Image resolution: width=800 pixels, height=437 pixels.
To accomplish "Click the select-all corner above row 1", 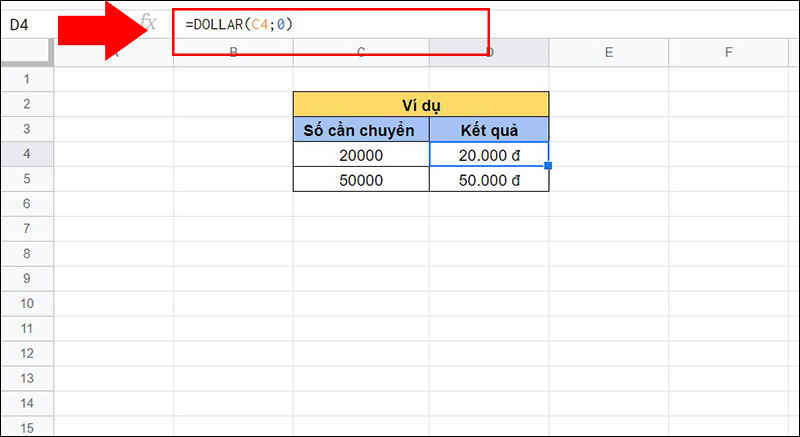I will (26, 53).
